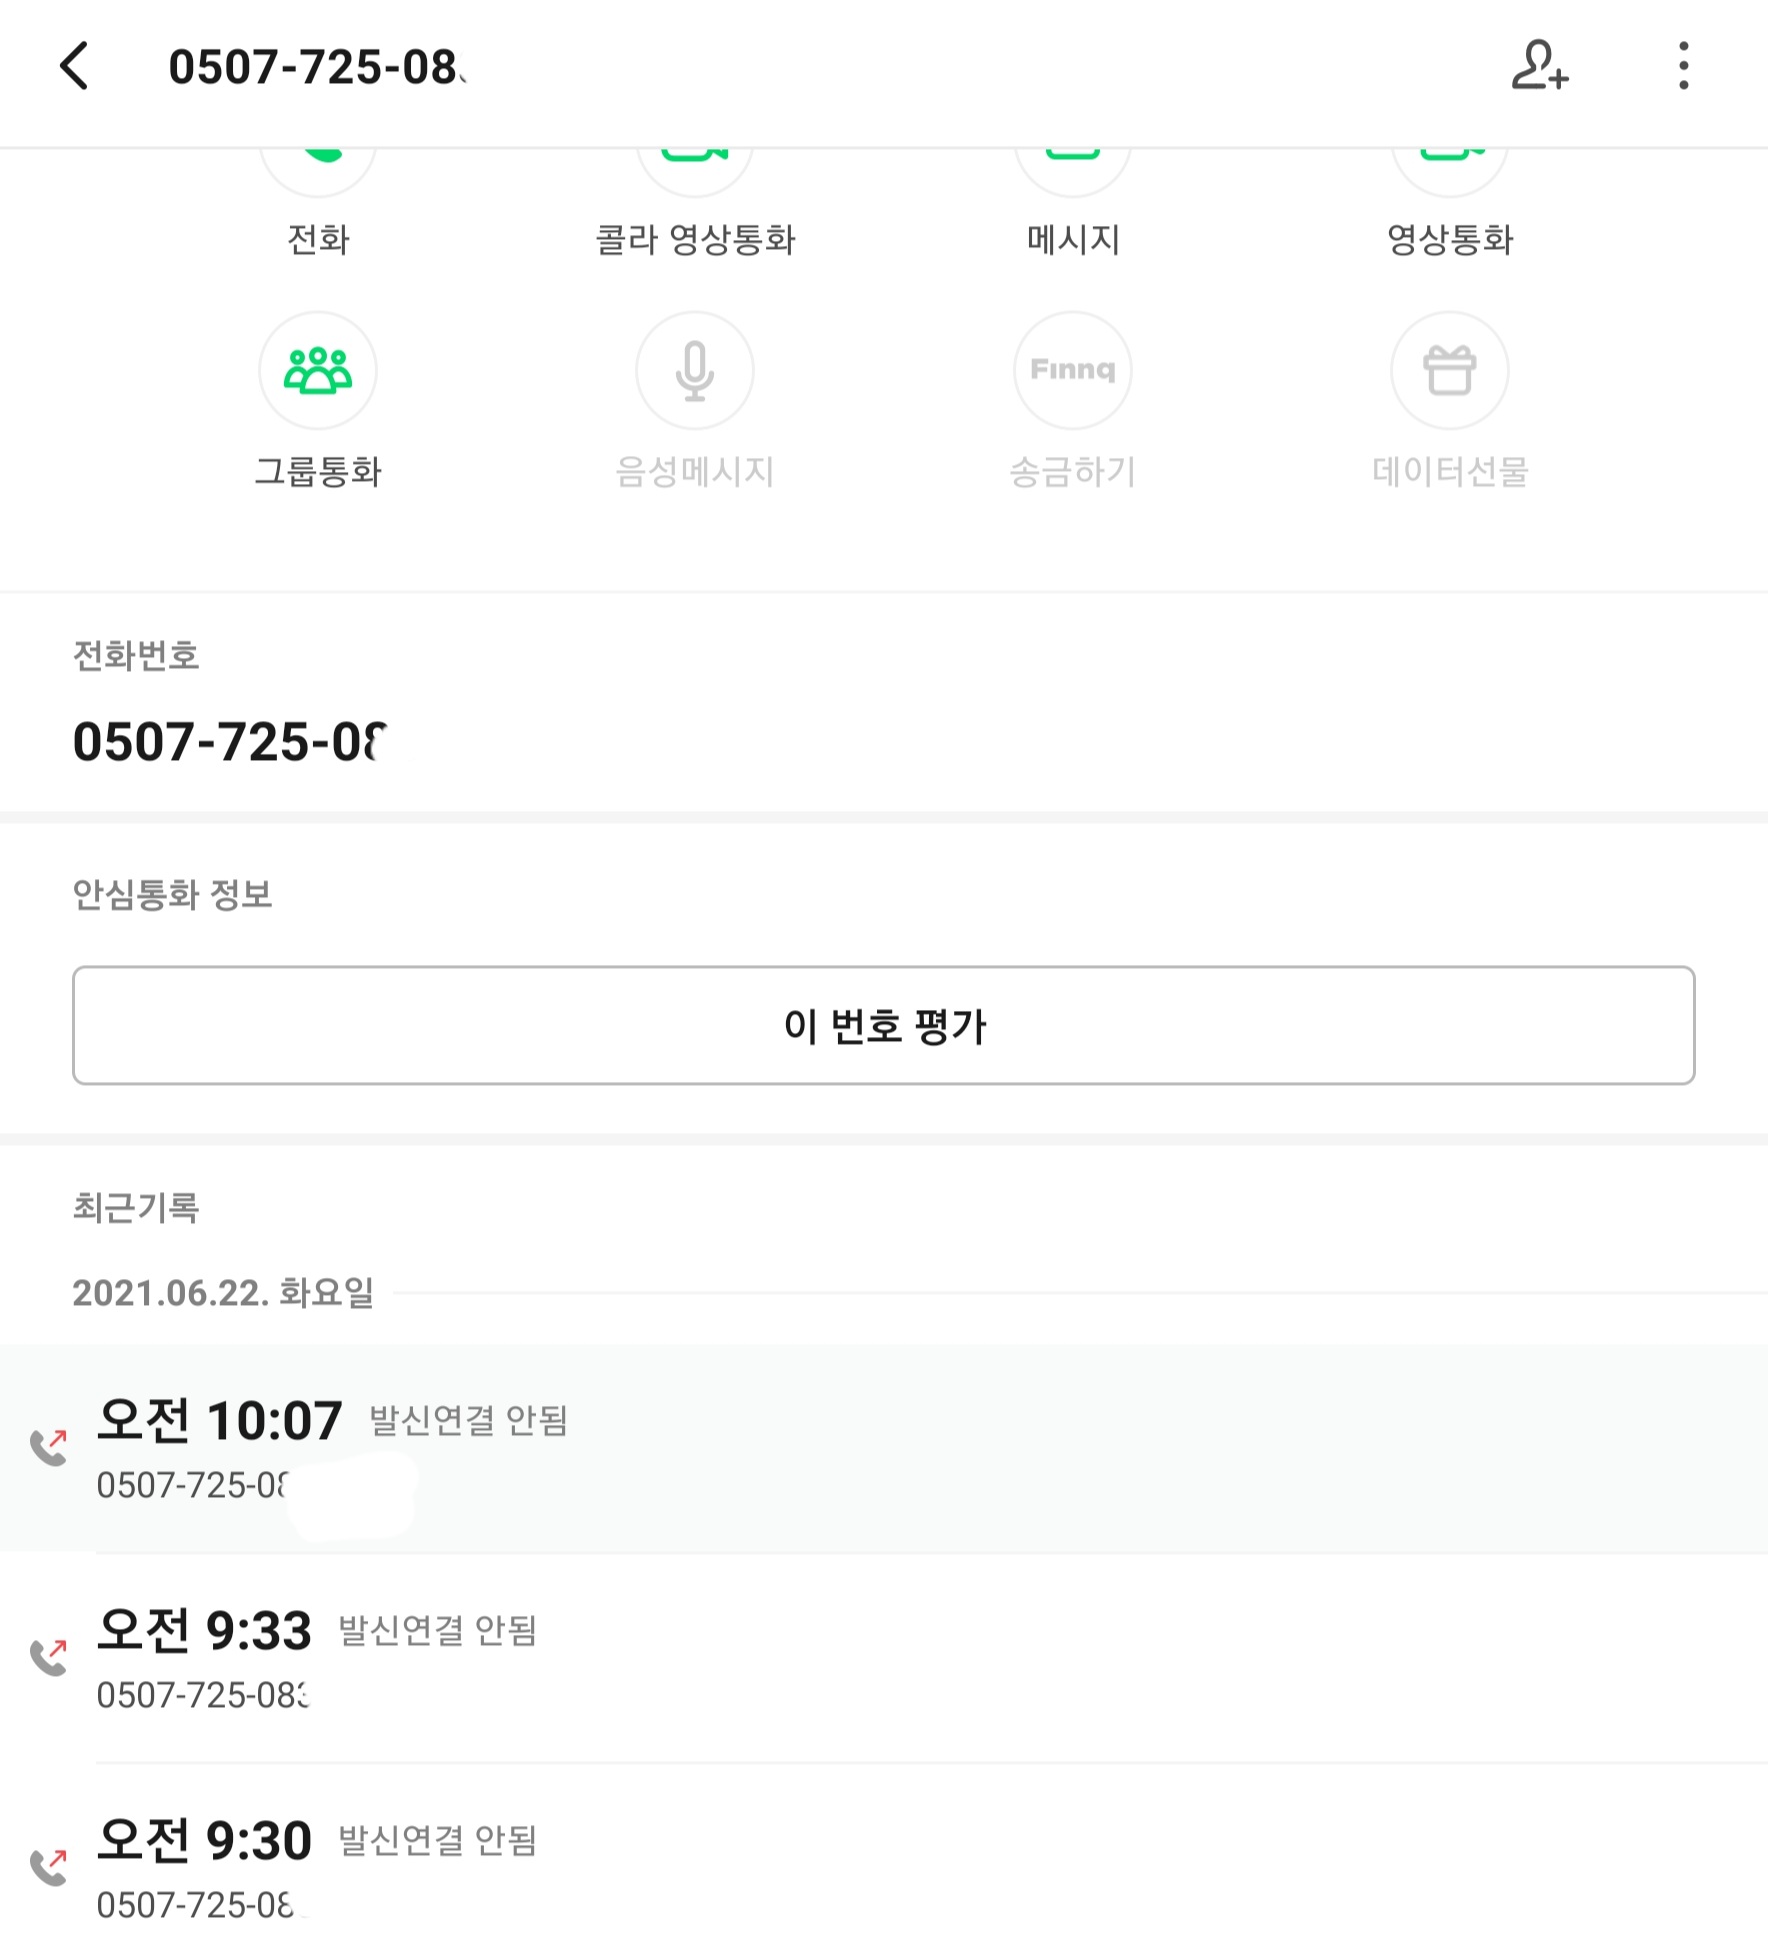The height and width of the screenshot is (1948, 1768).
Task: Tap the 2021.06.22. 화요일 date header
Action: tap(223, 1293)
